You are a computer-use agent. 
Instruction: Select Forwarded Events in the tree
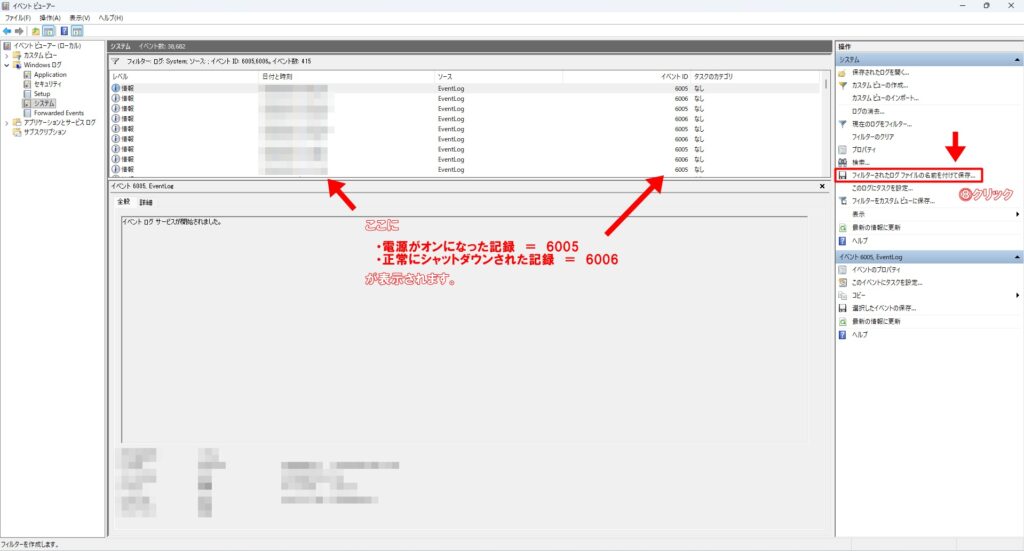coord(59,113)
